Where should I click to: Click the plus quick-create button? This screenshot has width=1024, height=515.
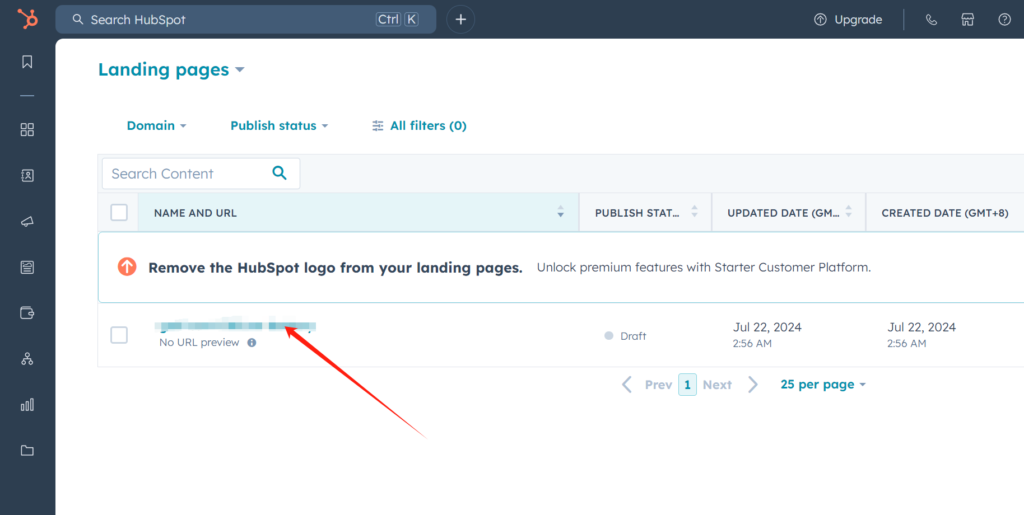point(460,19)
